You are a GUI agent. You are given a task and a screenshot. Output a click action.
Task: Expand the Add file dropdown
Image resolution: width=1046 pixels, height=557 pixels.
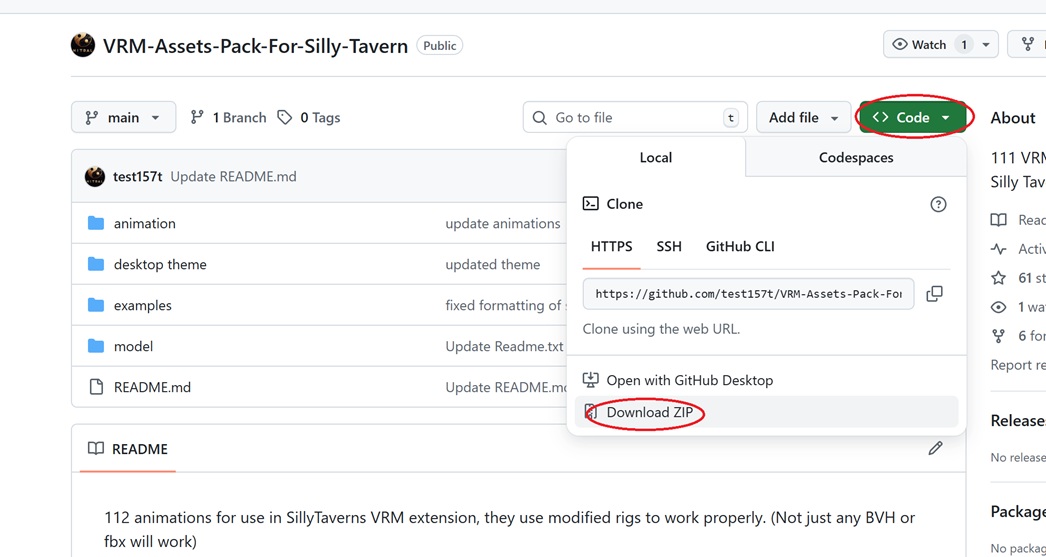802,117
